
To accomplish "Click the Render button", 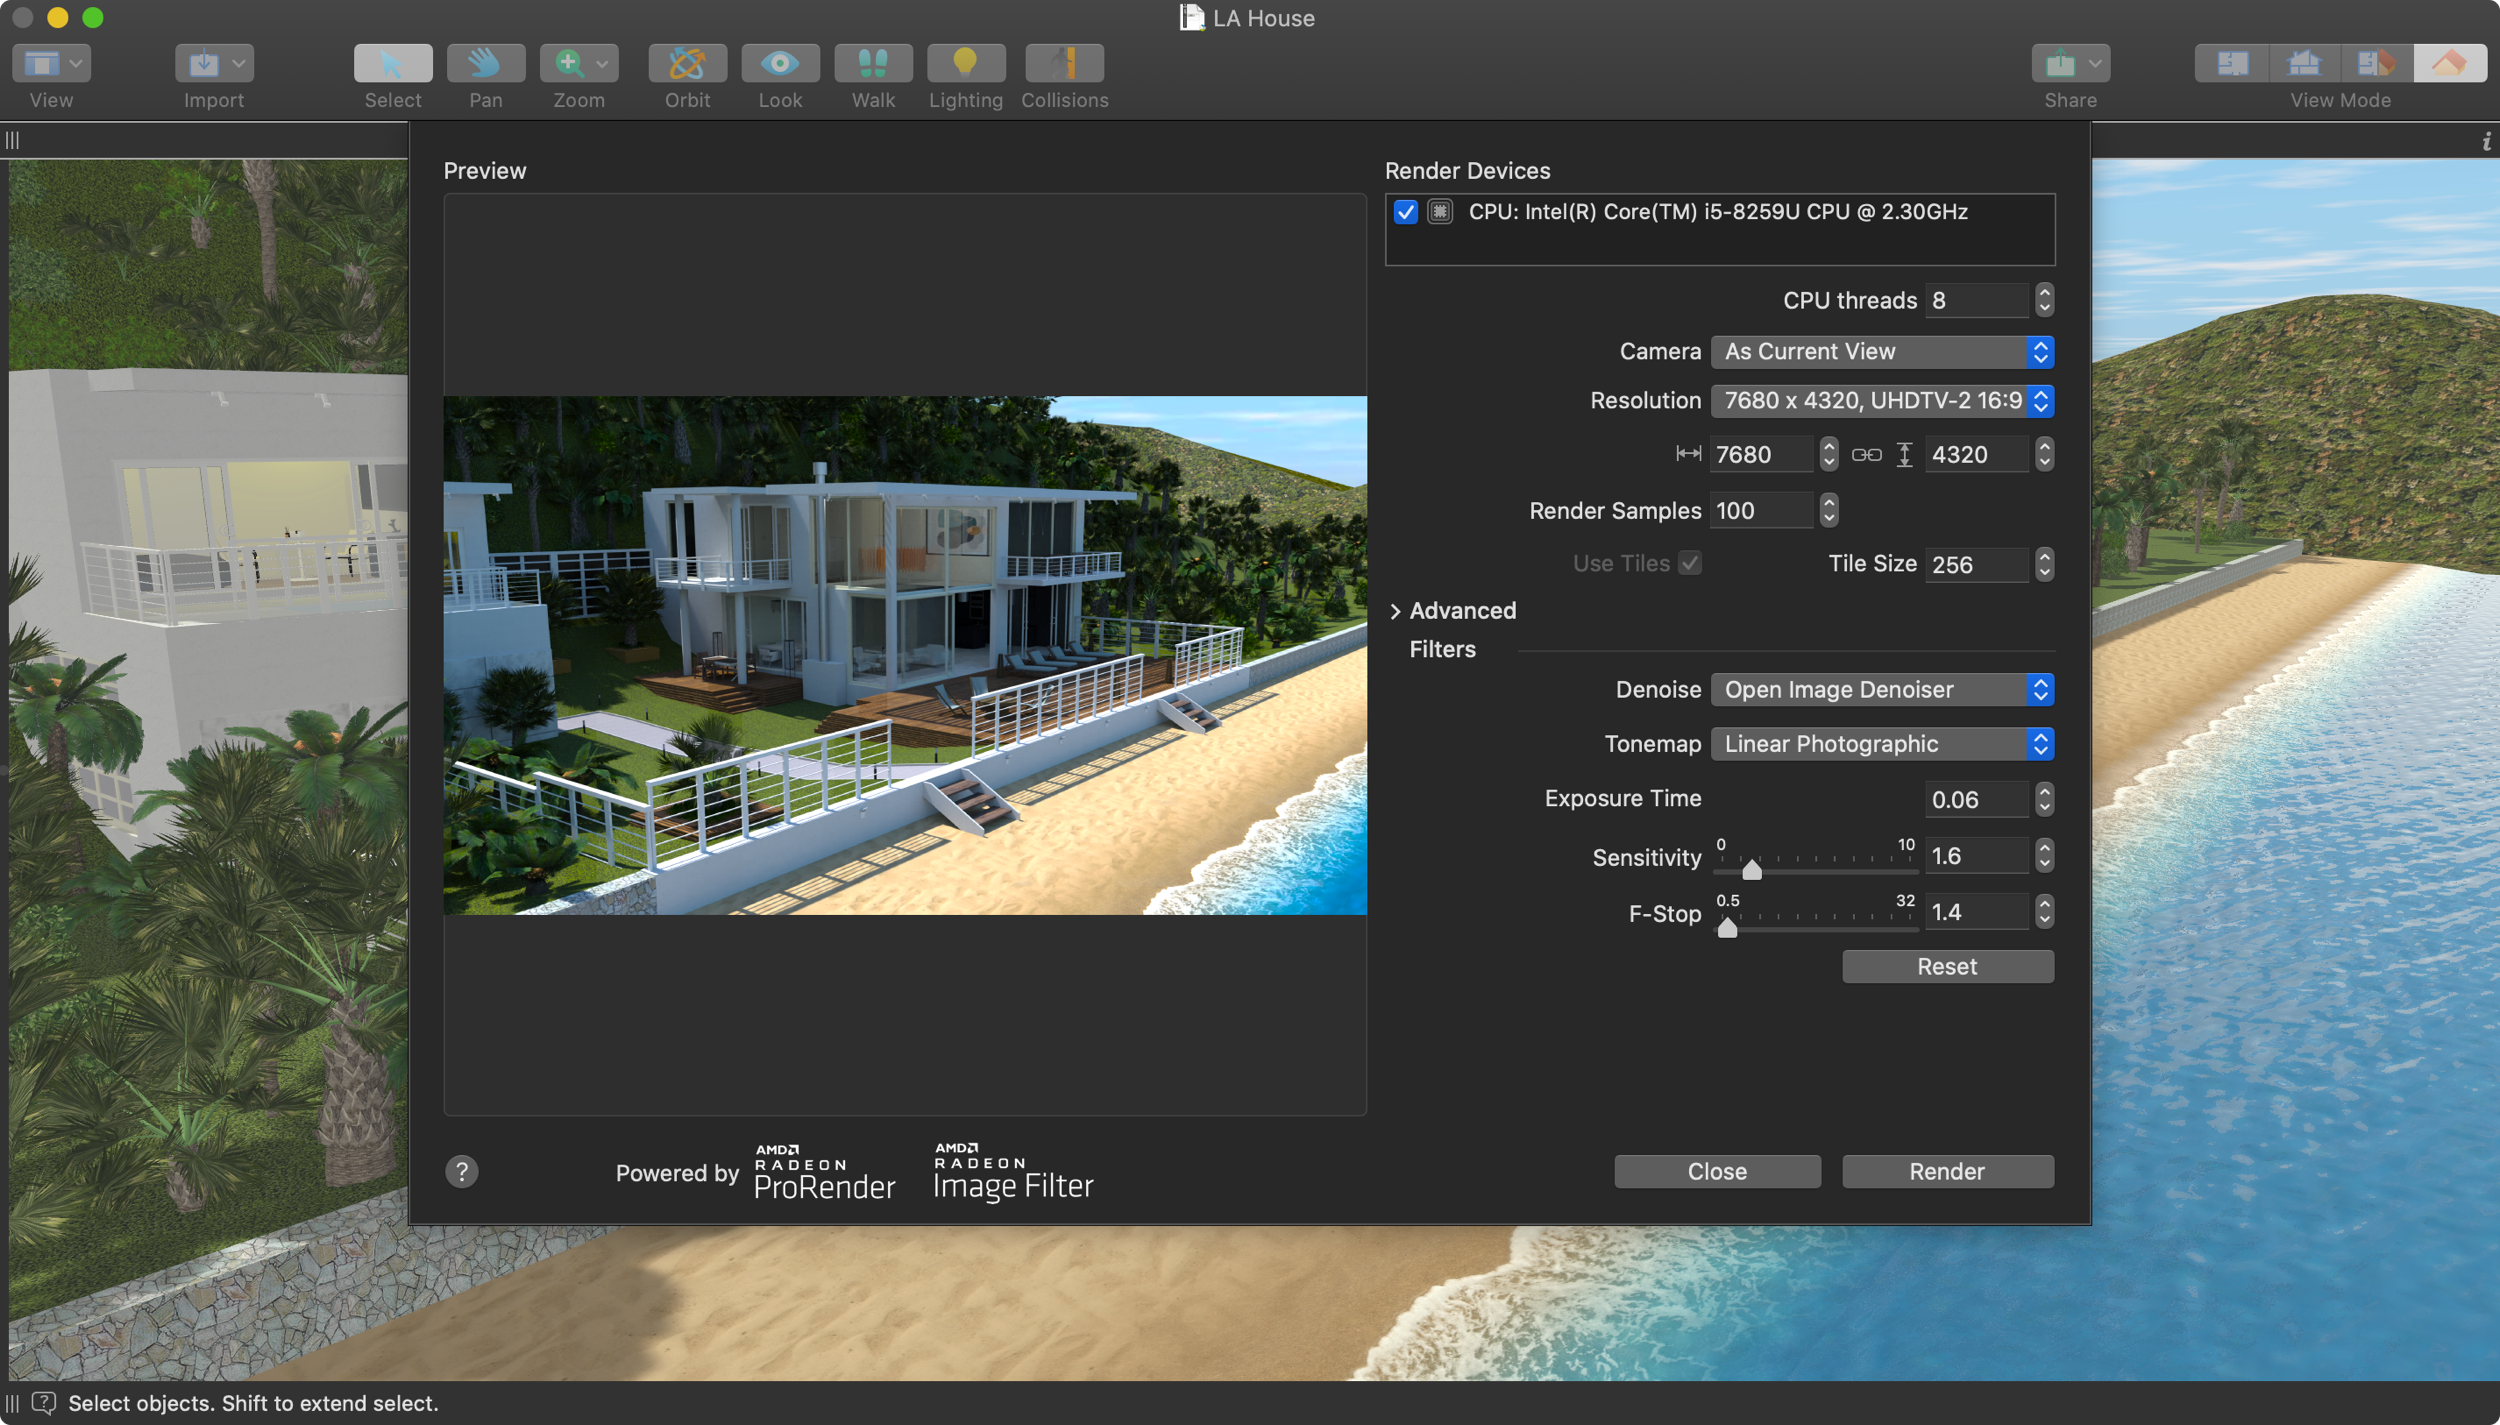I will [1947, 1171].
